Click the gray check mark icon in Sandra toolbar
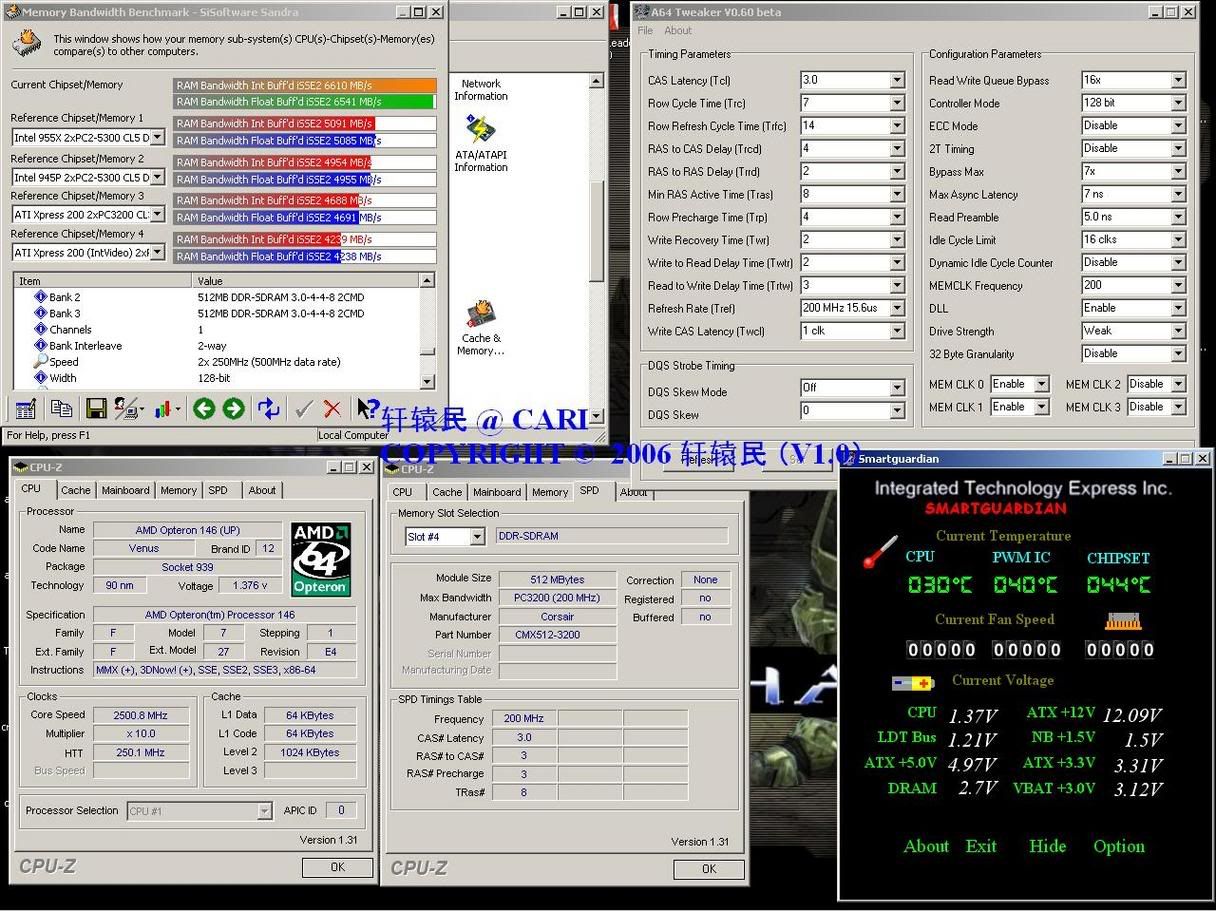1216x912 pixels. (x=304, y=408)
